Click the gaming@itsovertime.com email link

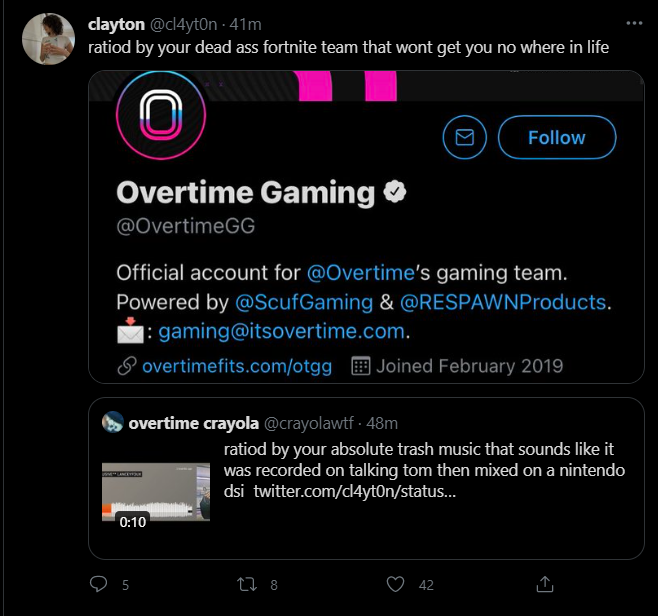270,330
